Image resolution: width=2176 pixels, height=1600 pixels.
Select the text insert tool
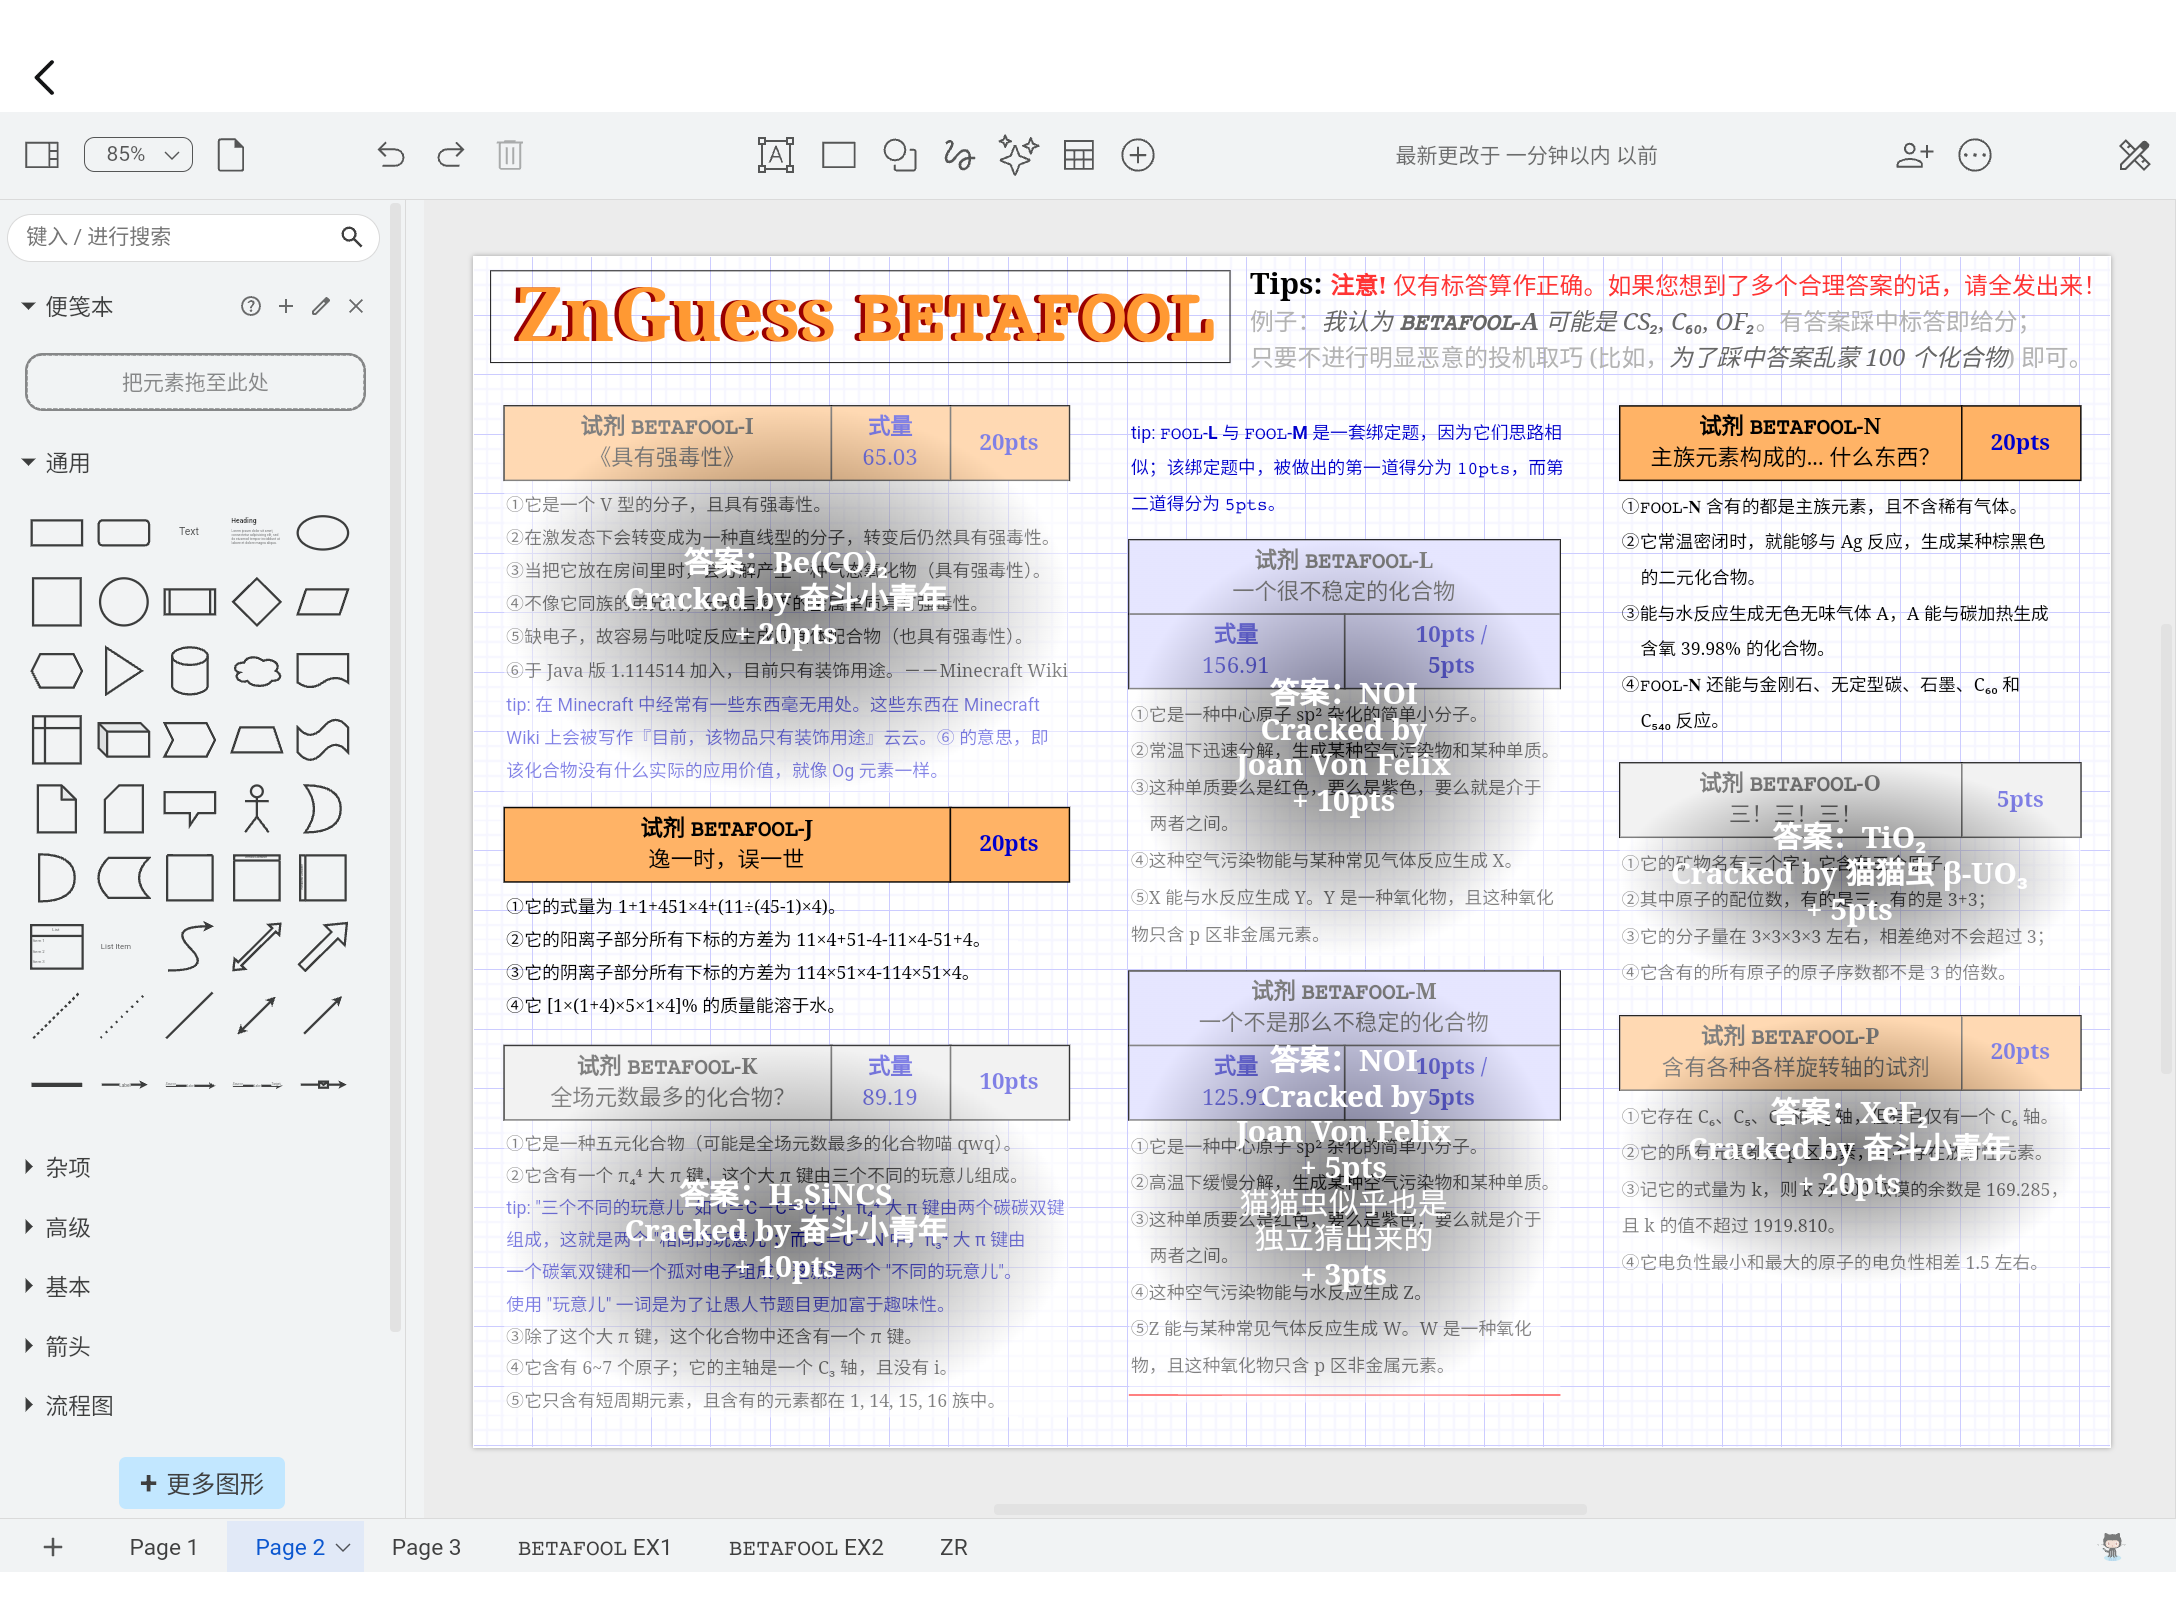point(776,155)
